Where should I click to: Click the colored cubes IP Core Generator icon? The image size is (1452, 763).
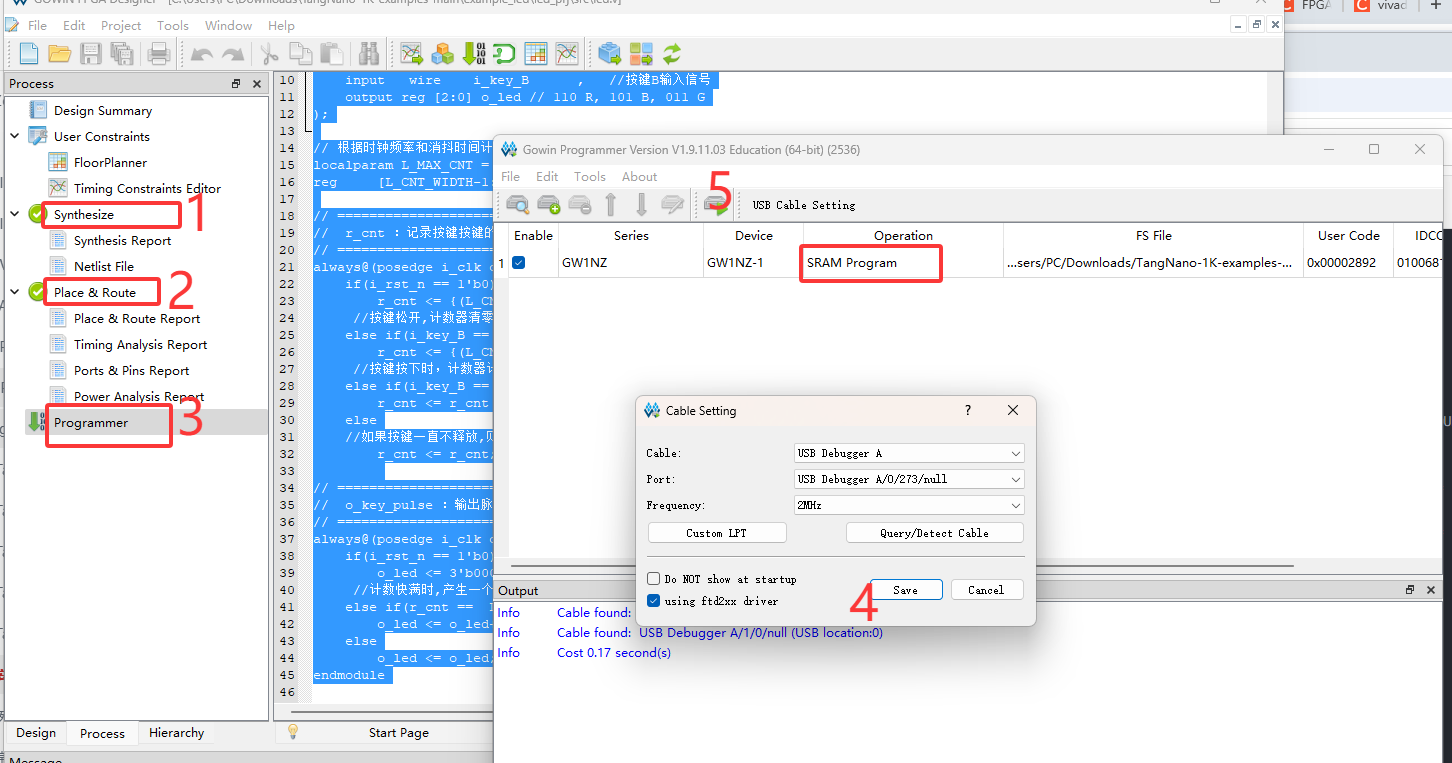442,53
